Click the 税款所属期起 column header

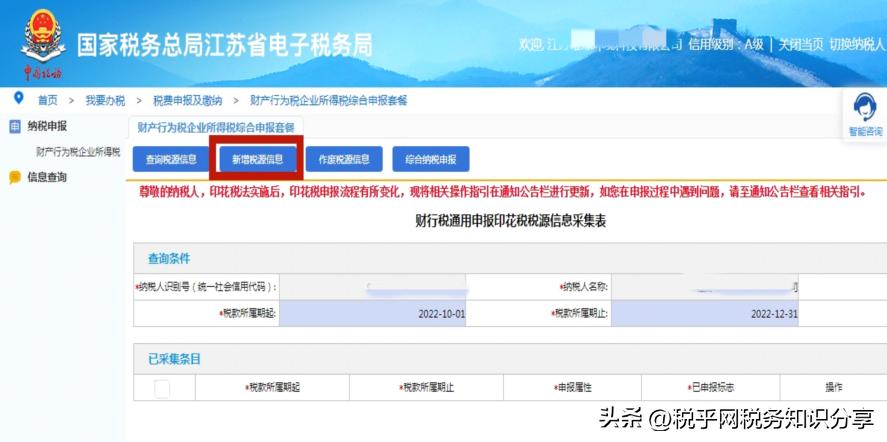tap(272, 388)
